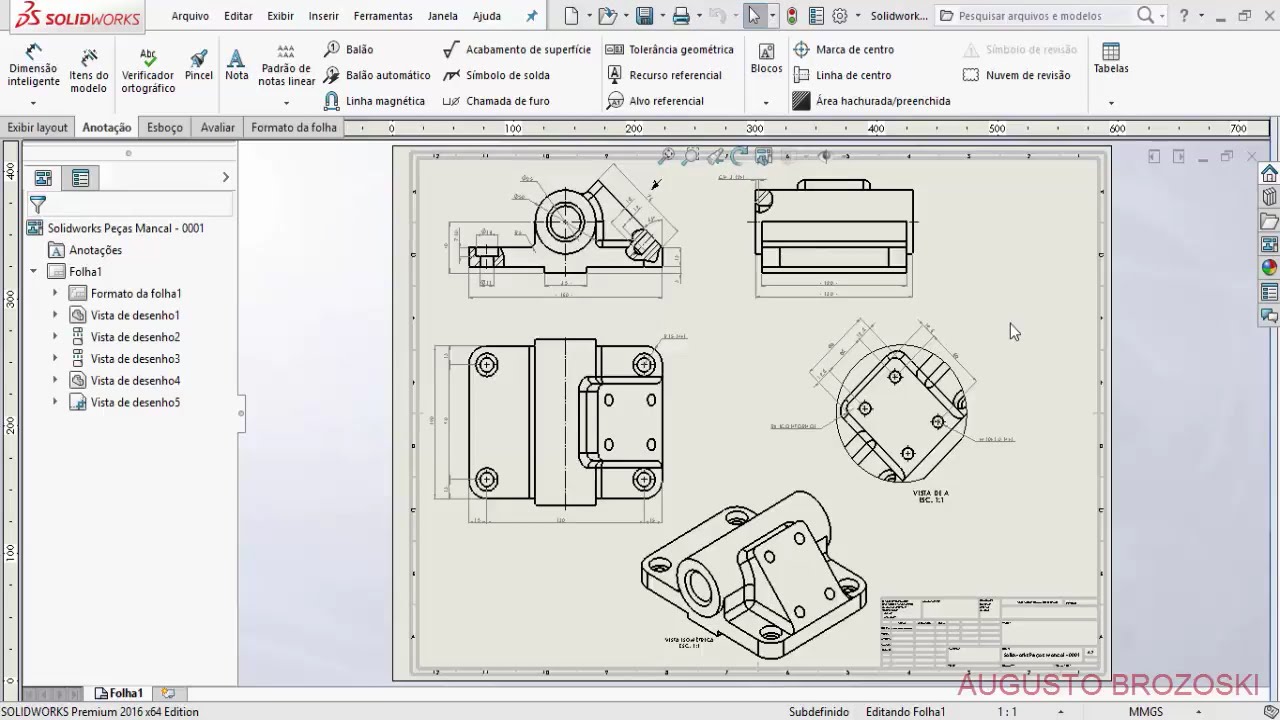Screen dimensions: 1280x720
Task: Insert a Nota annotation
Action: click(x=236, y=65)
